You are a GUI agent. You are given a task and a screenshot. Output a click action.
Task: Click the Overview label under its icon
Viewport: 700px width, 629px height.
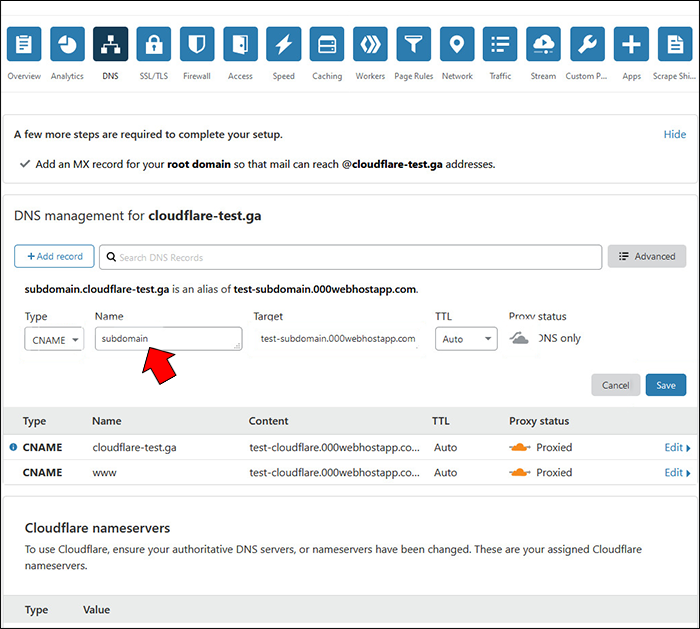[x=24, y=76]
